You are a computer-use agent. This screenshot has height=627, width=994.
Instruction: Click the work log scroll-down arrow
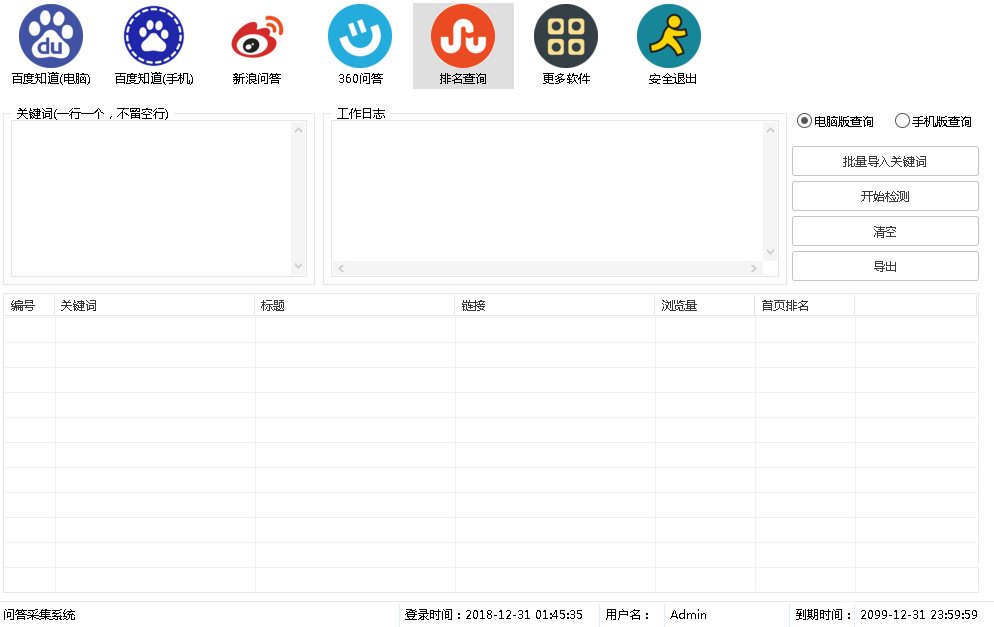pos(770,252)
